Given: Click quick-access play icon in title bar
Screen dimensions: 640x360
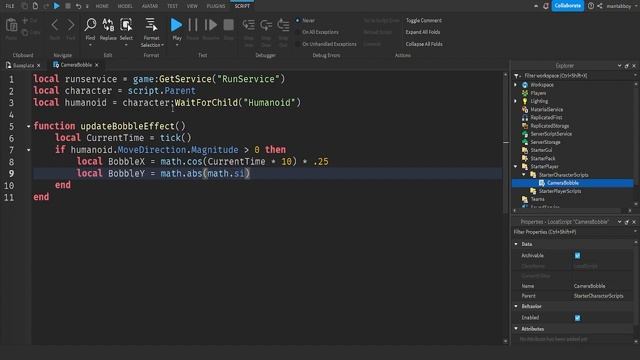Looking at the screenshot, I should point(57,6).
